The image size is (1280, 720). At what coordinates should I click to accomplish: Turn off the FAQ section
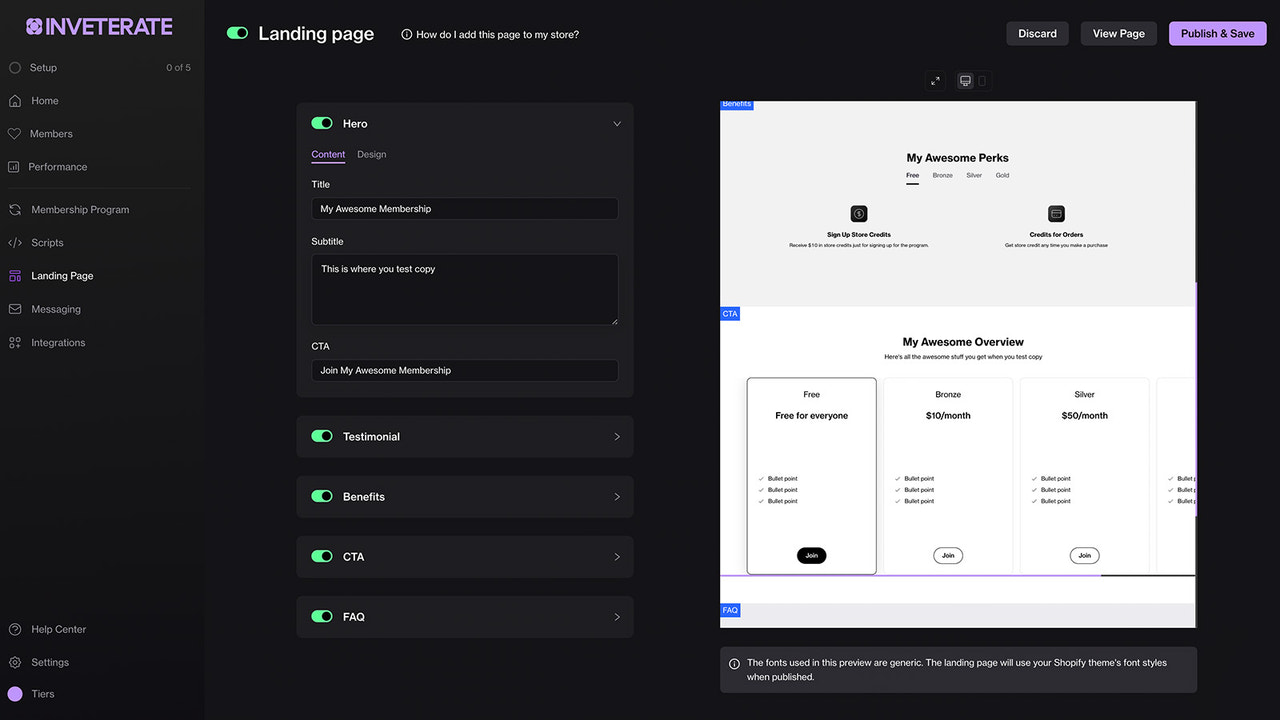click(x=321, y=616)
